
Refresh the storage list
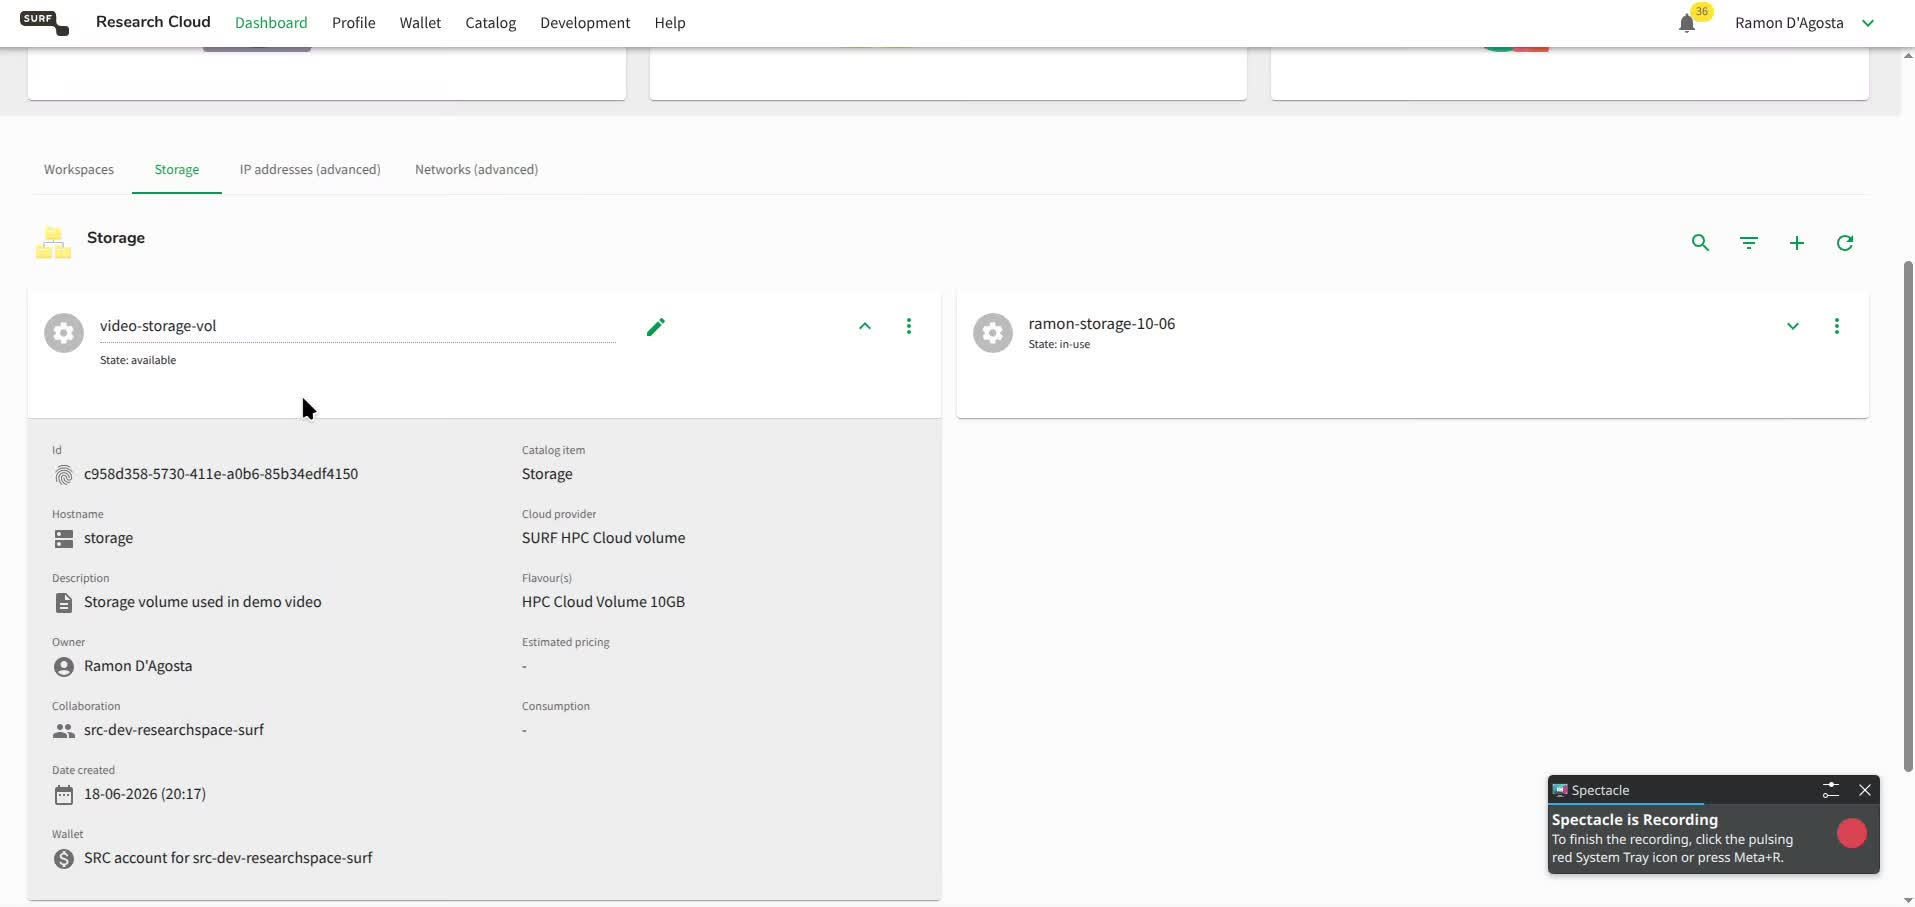(x=1845, y=243)
